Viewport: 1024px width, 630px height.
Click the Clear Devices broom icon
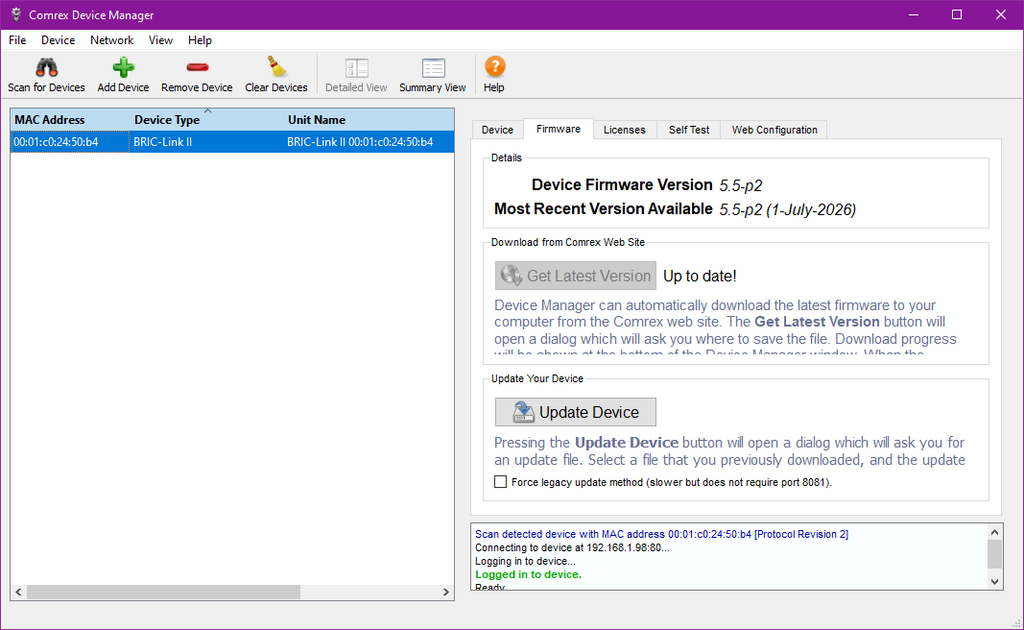[276, 67]
